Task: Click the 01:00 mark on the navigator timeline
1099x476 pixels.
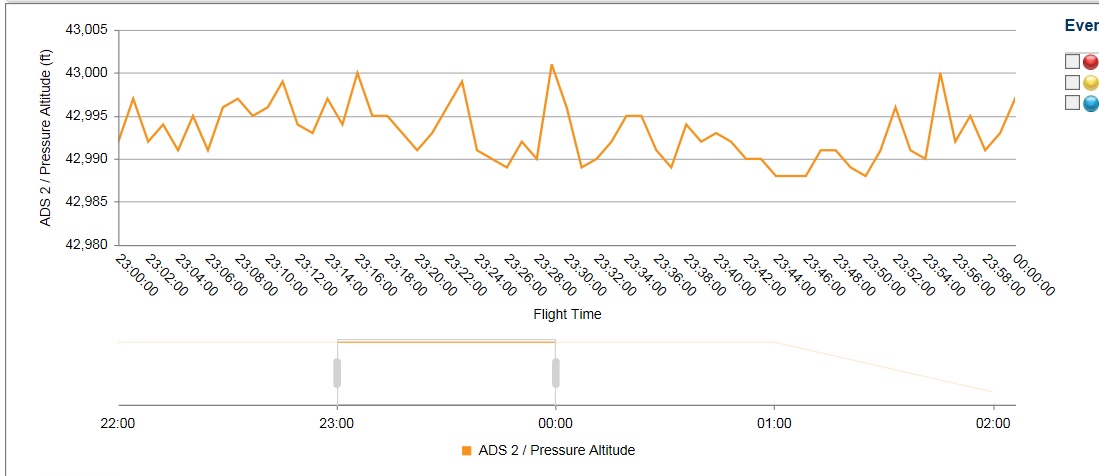Action: (774, 423)
